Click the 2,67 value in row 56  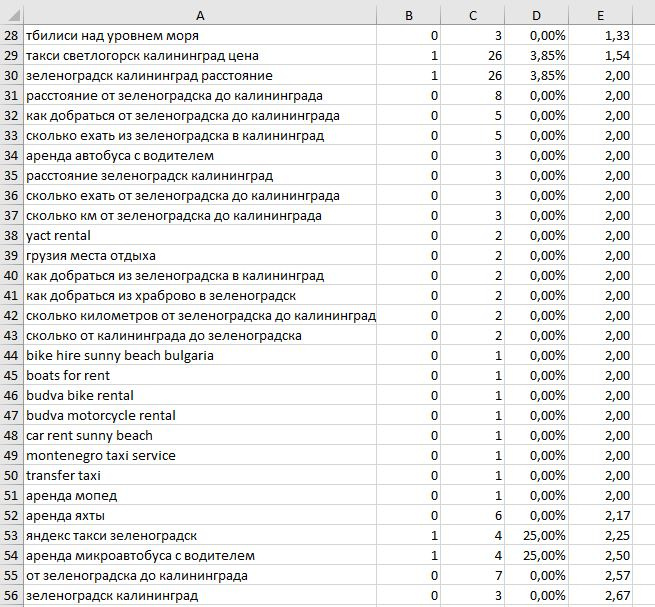tap(600, 595)
